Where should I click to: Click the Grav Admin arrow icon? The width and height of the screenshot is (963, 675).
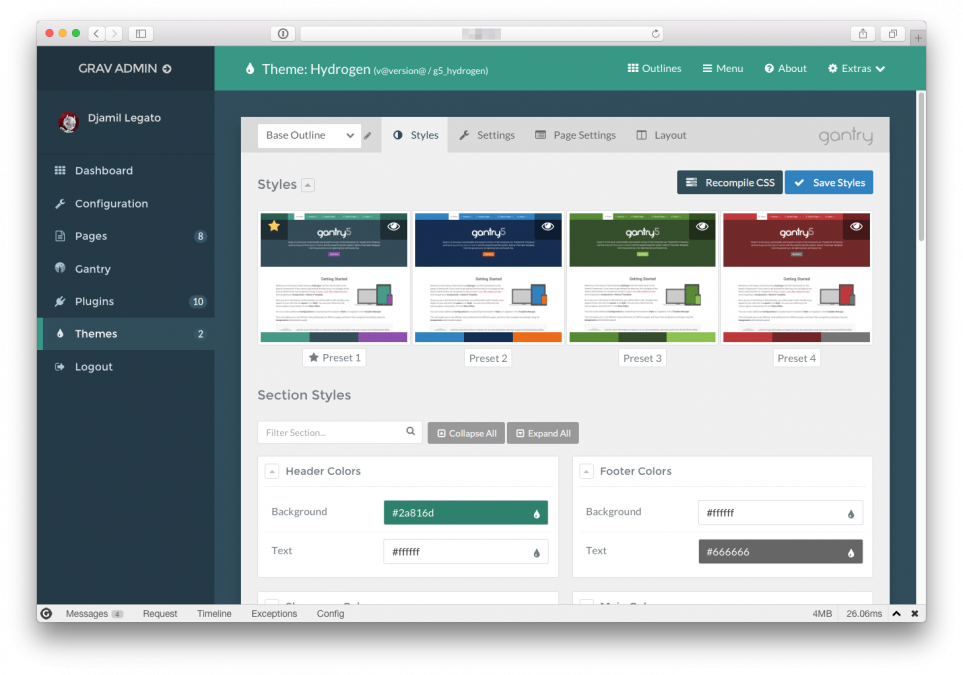pos(167,69)
